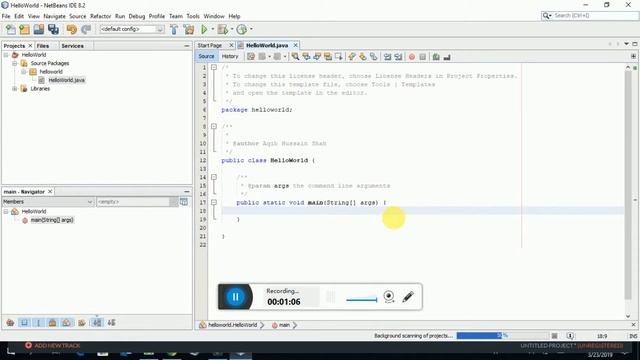Click the Profile Project toolbar icon

(x=242, y=29)
